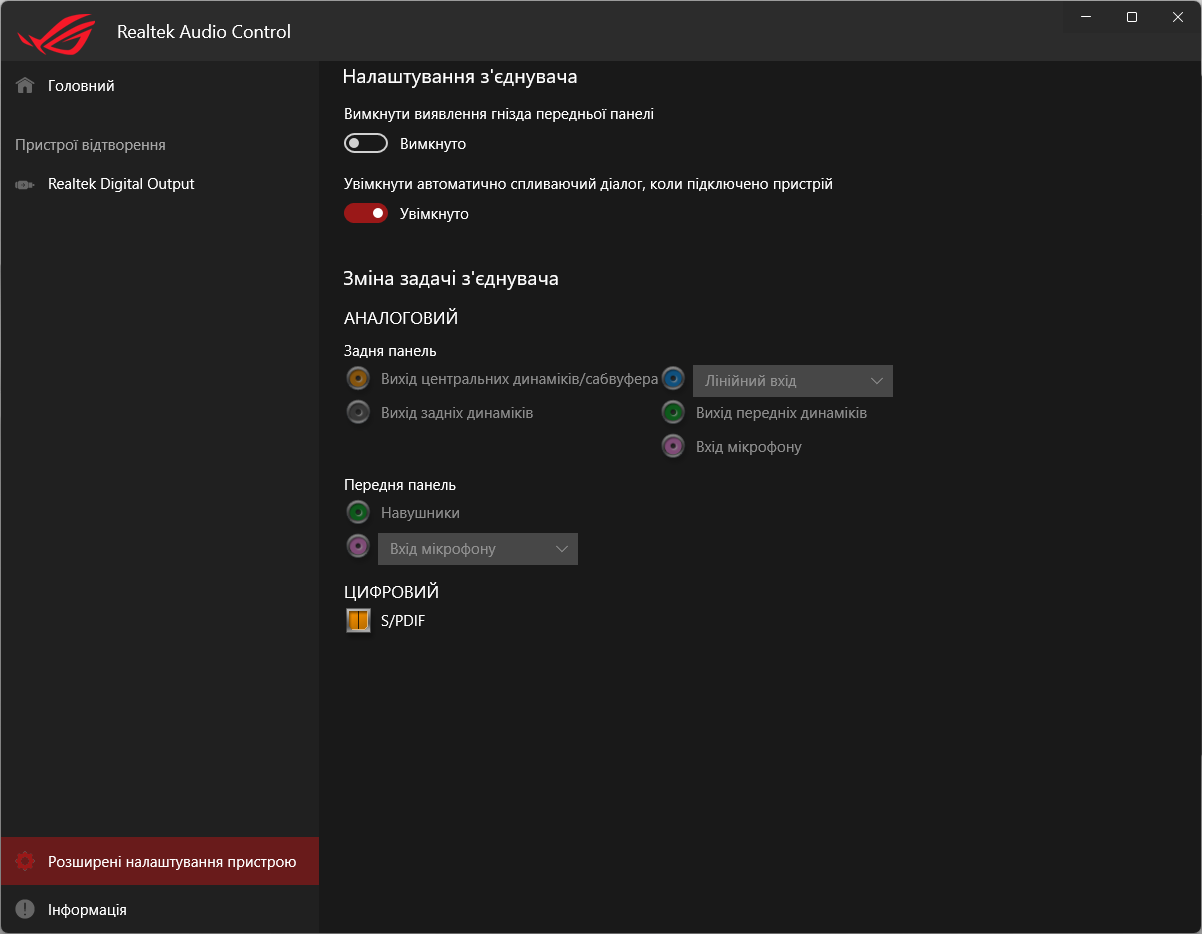Viewport: 1202px width, 934px height.
Task: Click the blue line-in jack icon
Action: [x=673, y=379]
